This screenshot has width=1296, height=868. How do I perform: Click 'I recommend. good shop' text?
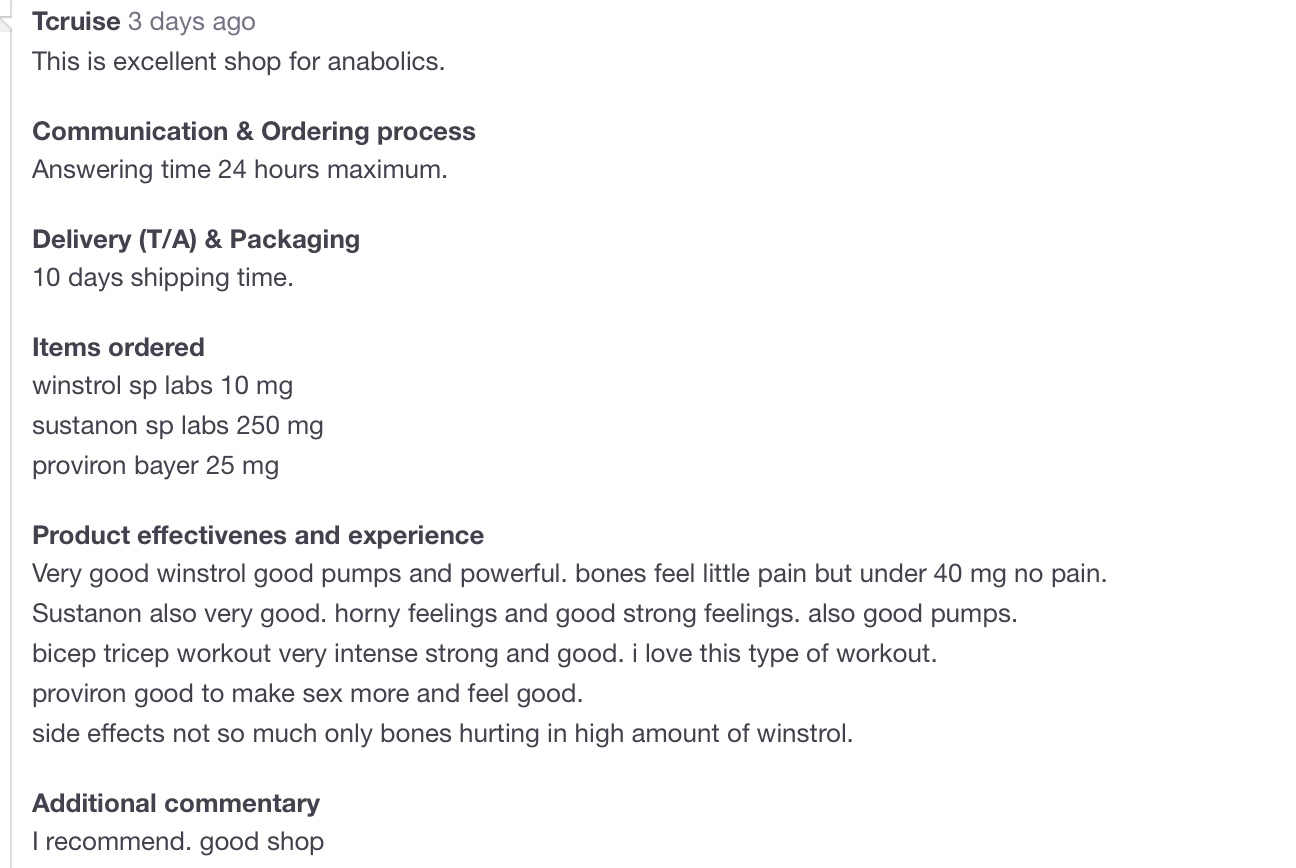point(178,841)
